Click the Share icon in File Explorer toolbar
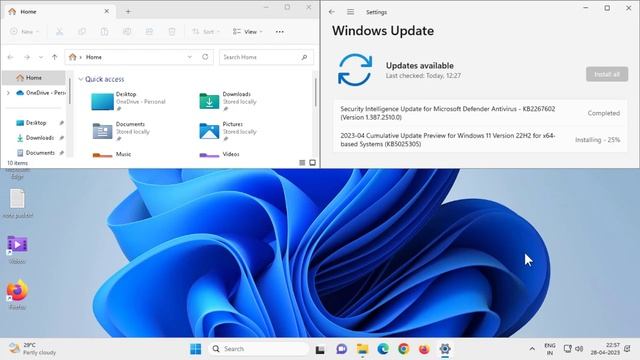The image size is (640, 360). (149, 31)
